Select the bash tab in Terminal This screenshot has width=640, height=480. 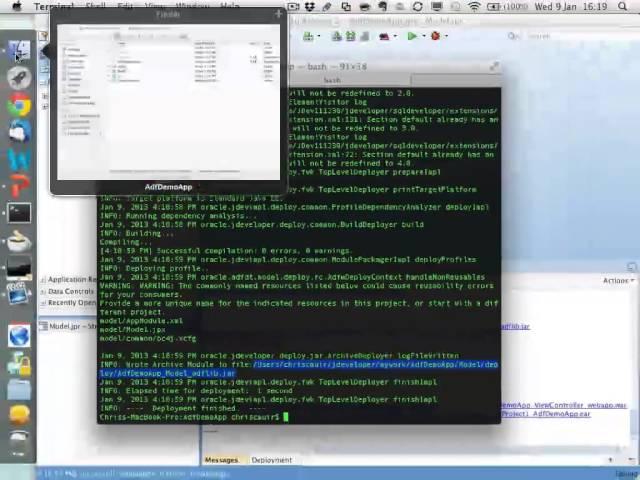pyautogui.click(x=332, y=80)
